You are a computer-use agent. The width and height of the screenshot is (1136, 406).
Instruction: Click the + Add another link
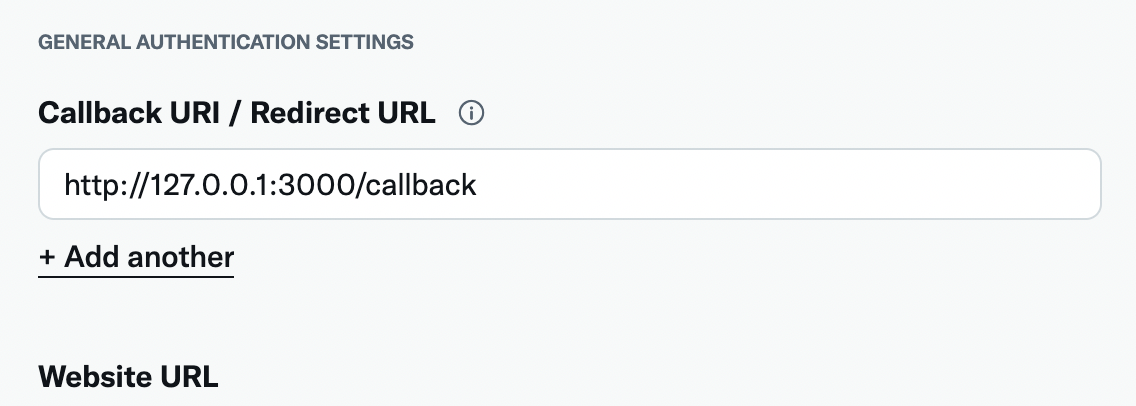[x=136, y=257]
